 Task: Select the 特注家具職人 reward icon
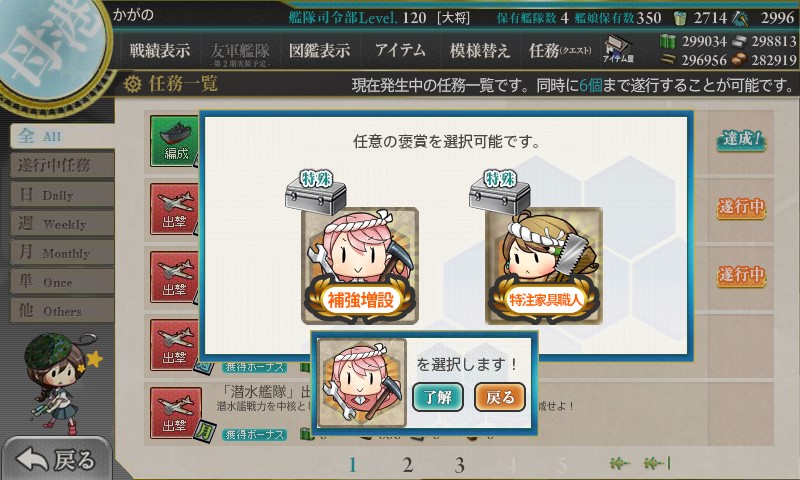point(544,265)
